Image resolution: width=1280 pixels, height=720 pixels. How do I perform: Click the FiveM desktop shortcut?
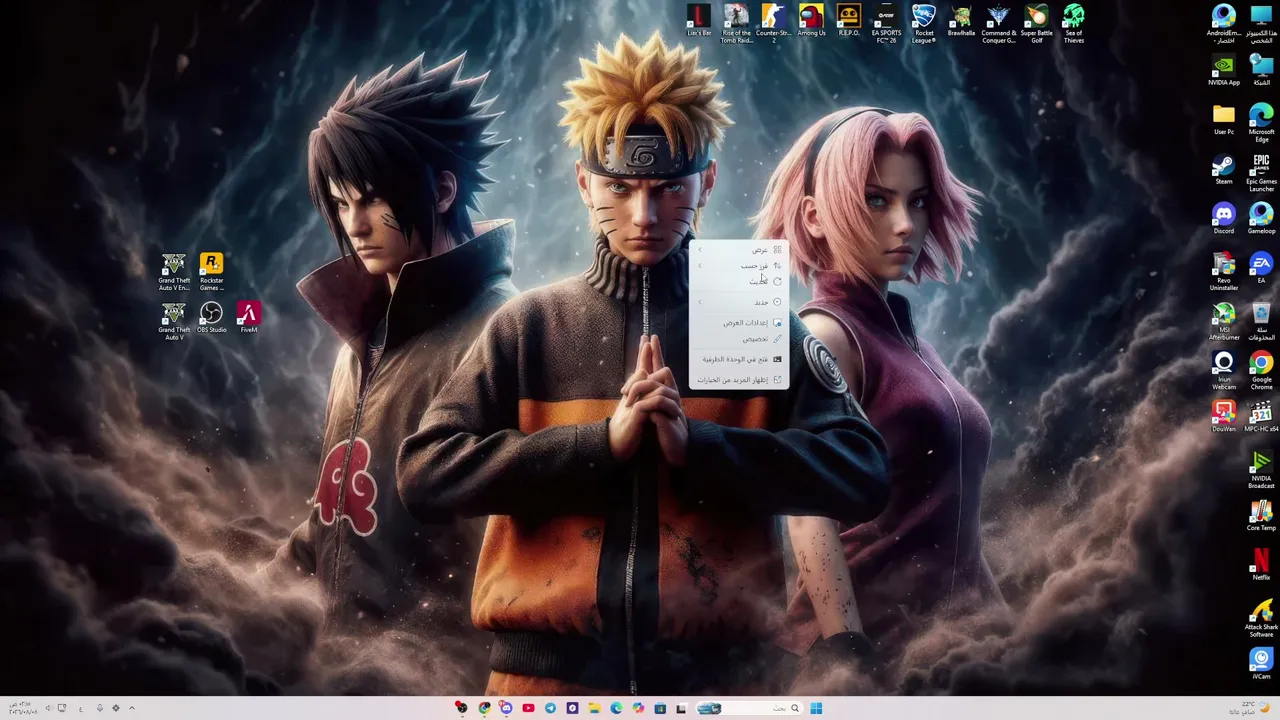(249, 318)
